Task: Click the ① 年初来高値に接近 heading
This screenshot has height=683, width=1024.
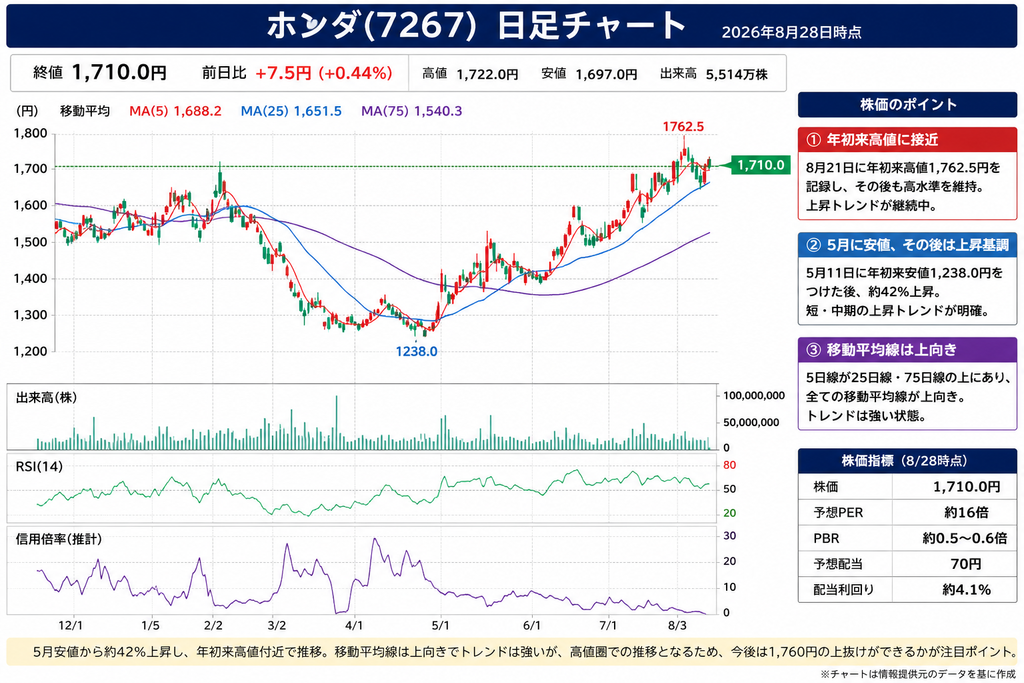Action: pyautogui.click(x=907, y=140)
